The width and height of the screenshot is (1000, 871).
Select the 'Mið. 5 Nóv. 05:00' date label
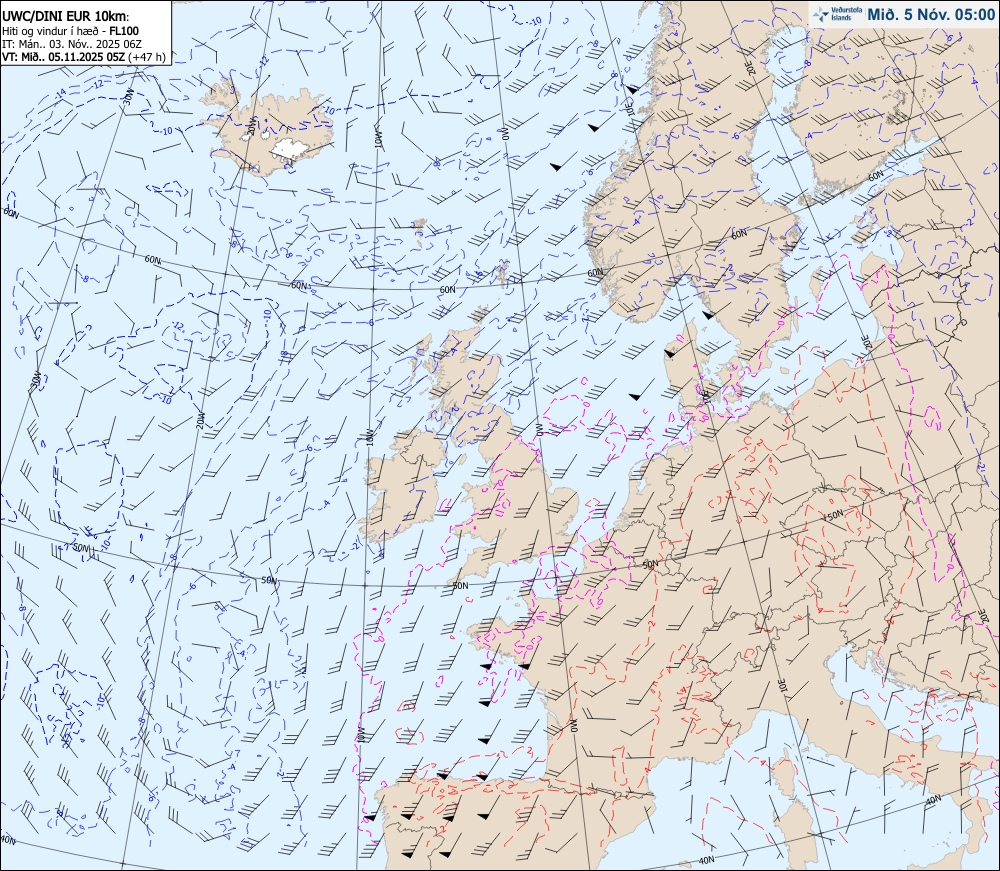930,14
